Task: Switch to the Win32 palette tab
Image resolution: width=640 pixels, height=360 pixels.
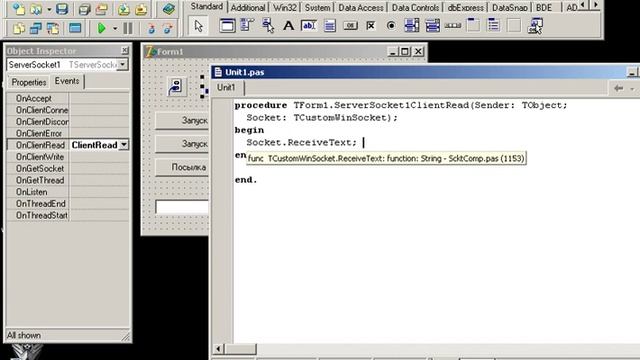Action: pos(284,8)
